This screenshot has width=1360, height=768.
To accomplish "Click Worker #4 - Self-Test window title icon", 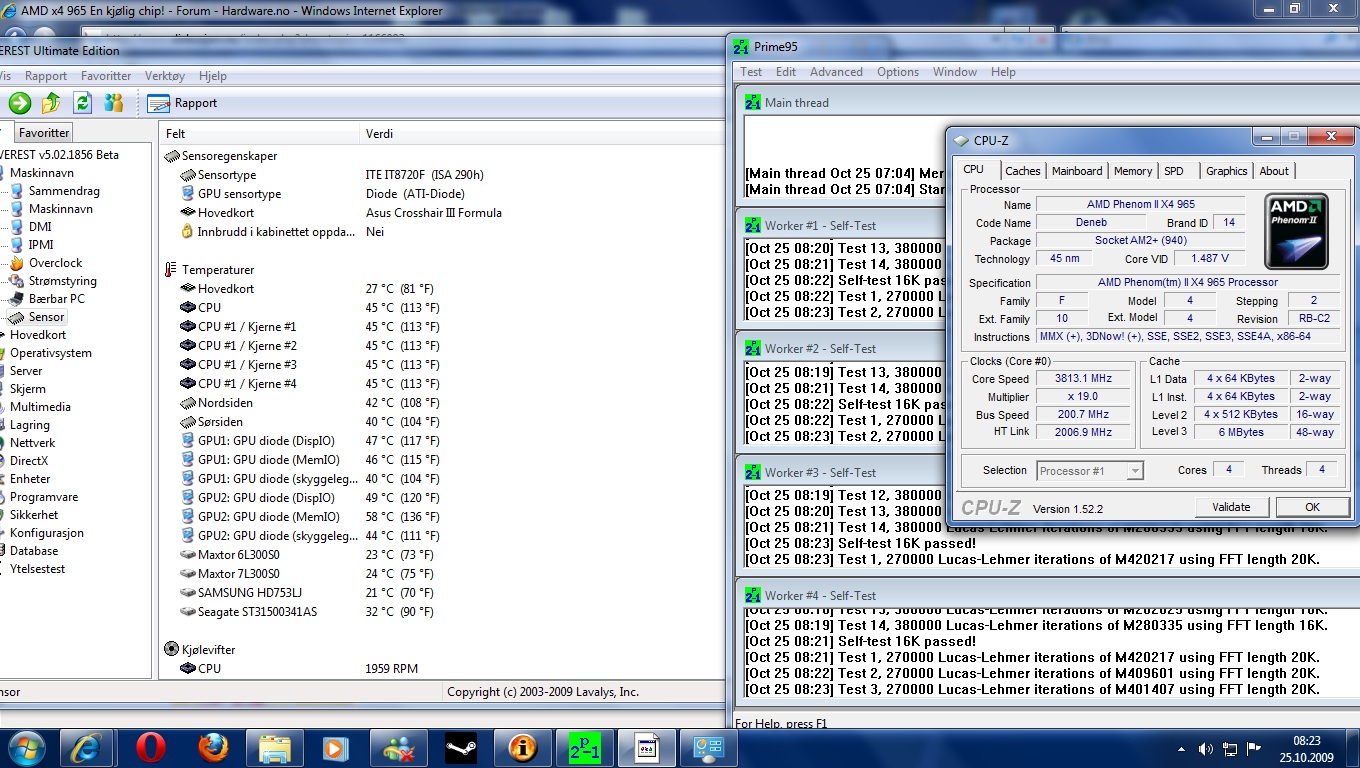I will pyautogui.click(x=753, y=596).
